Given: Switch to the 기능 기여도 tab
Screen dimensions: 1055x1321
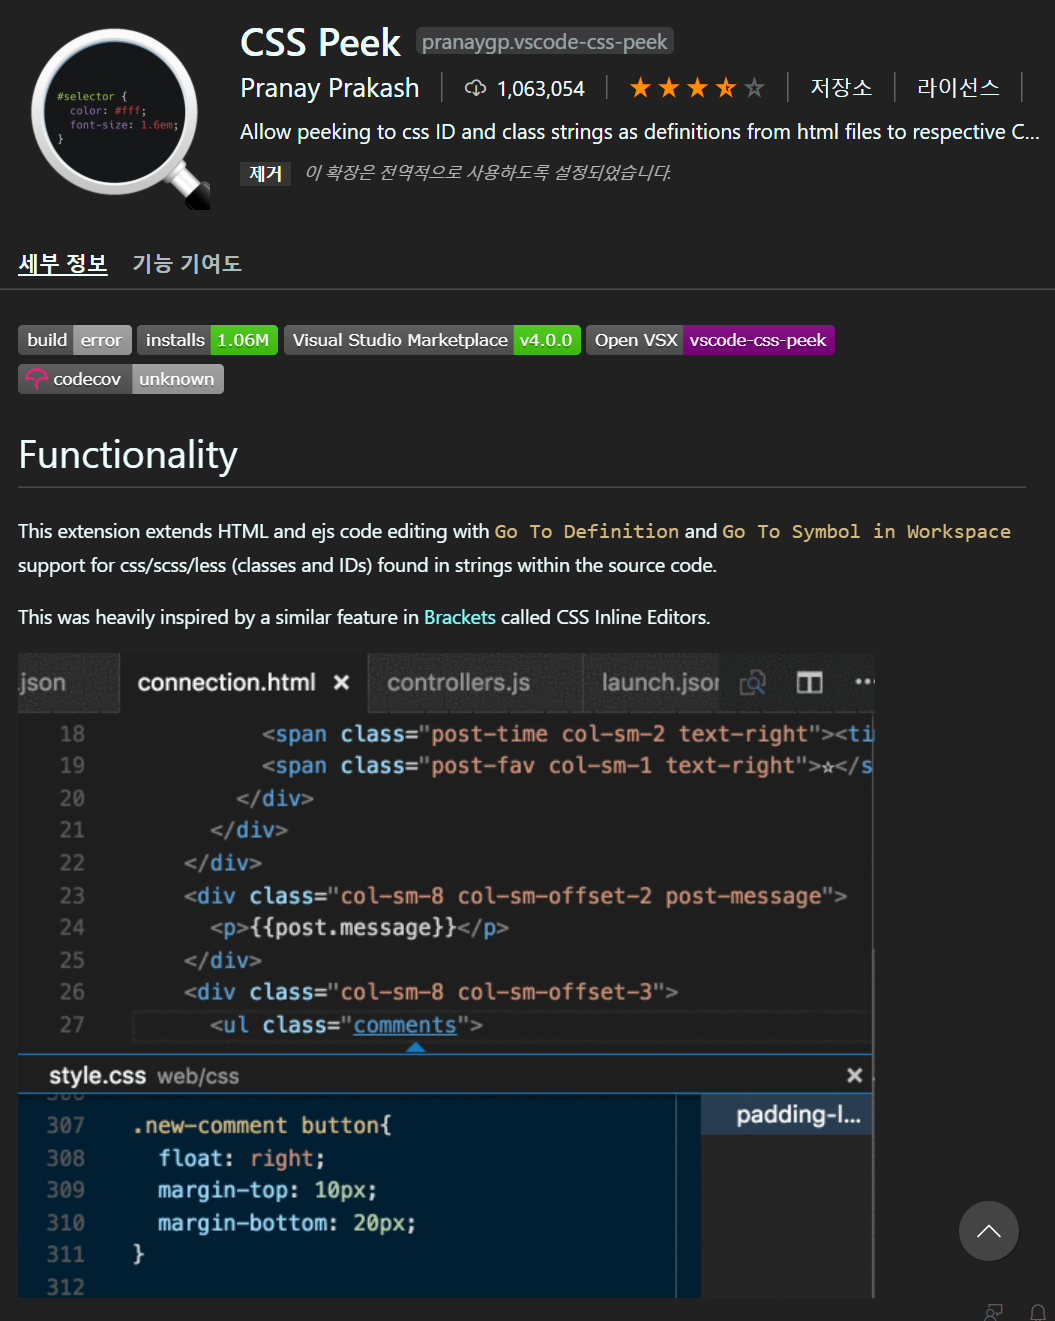Looking at the screenshot, I should (x=187, y=264).
